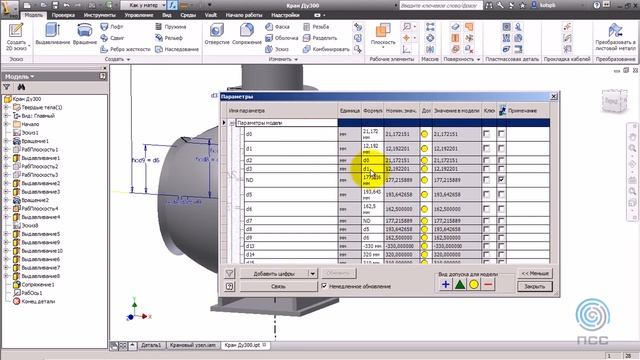Select blue plus tolerance type button

point(445,284)
